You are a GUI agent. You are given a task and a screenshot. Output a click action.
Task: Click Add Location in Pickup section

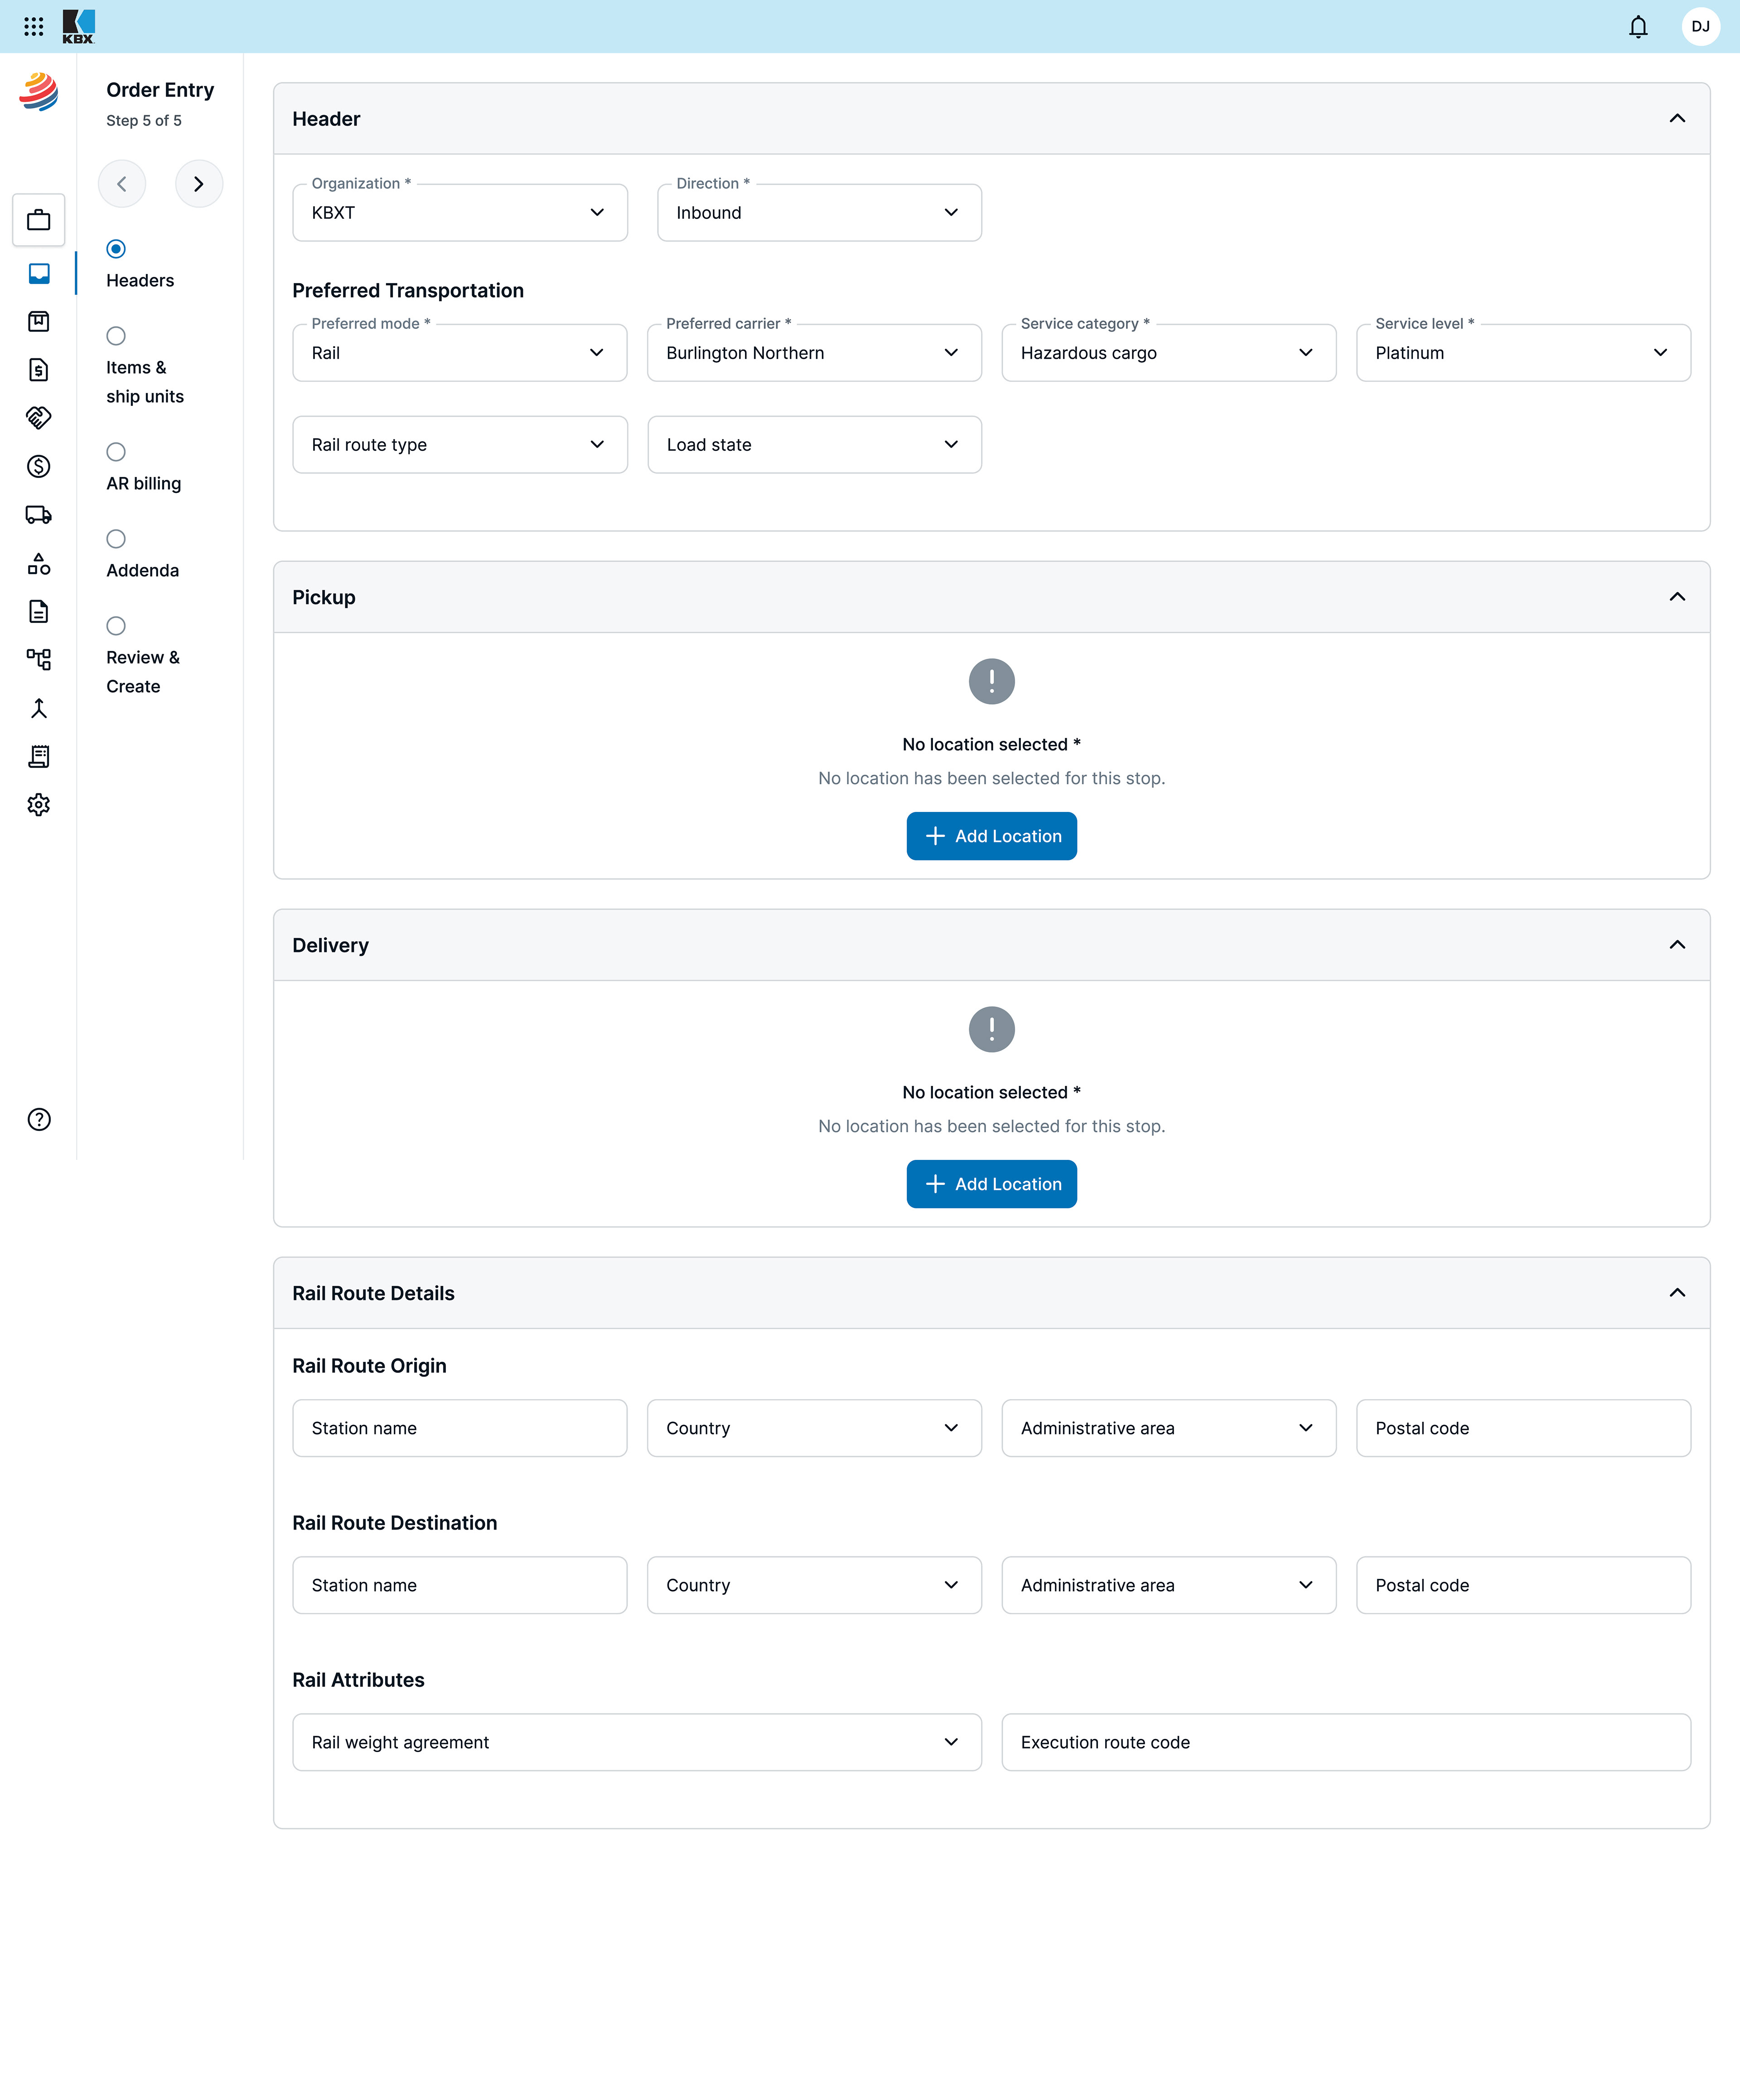992,836
